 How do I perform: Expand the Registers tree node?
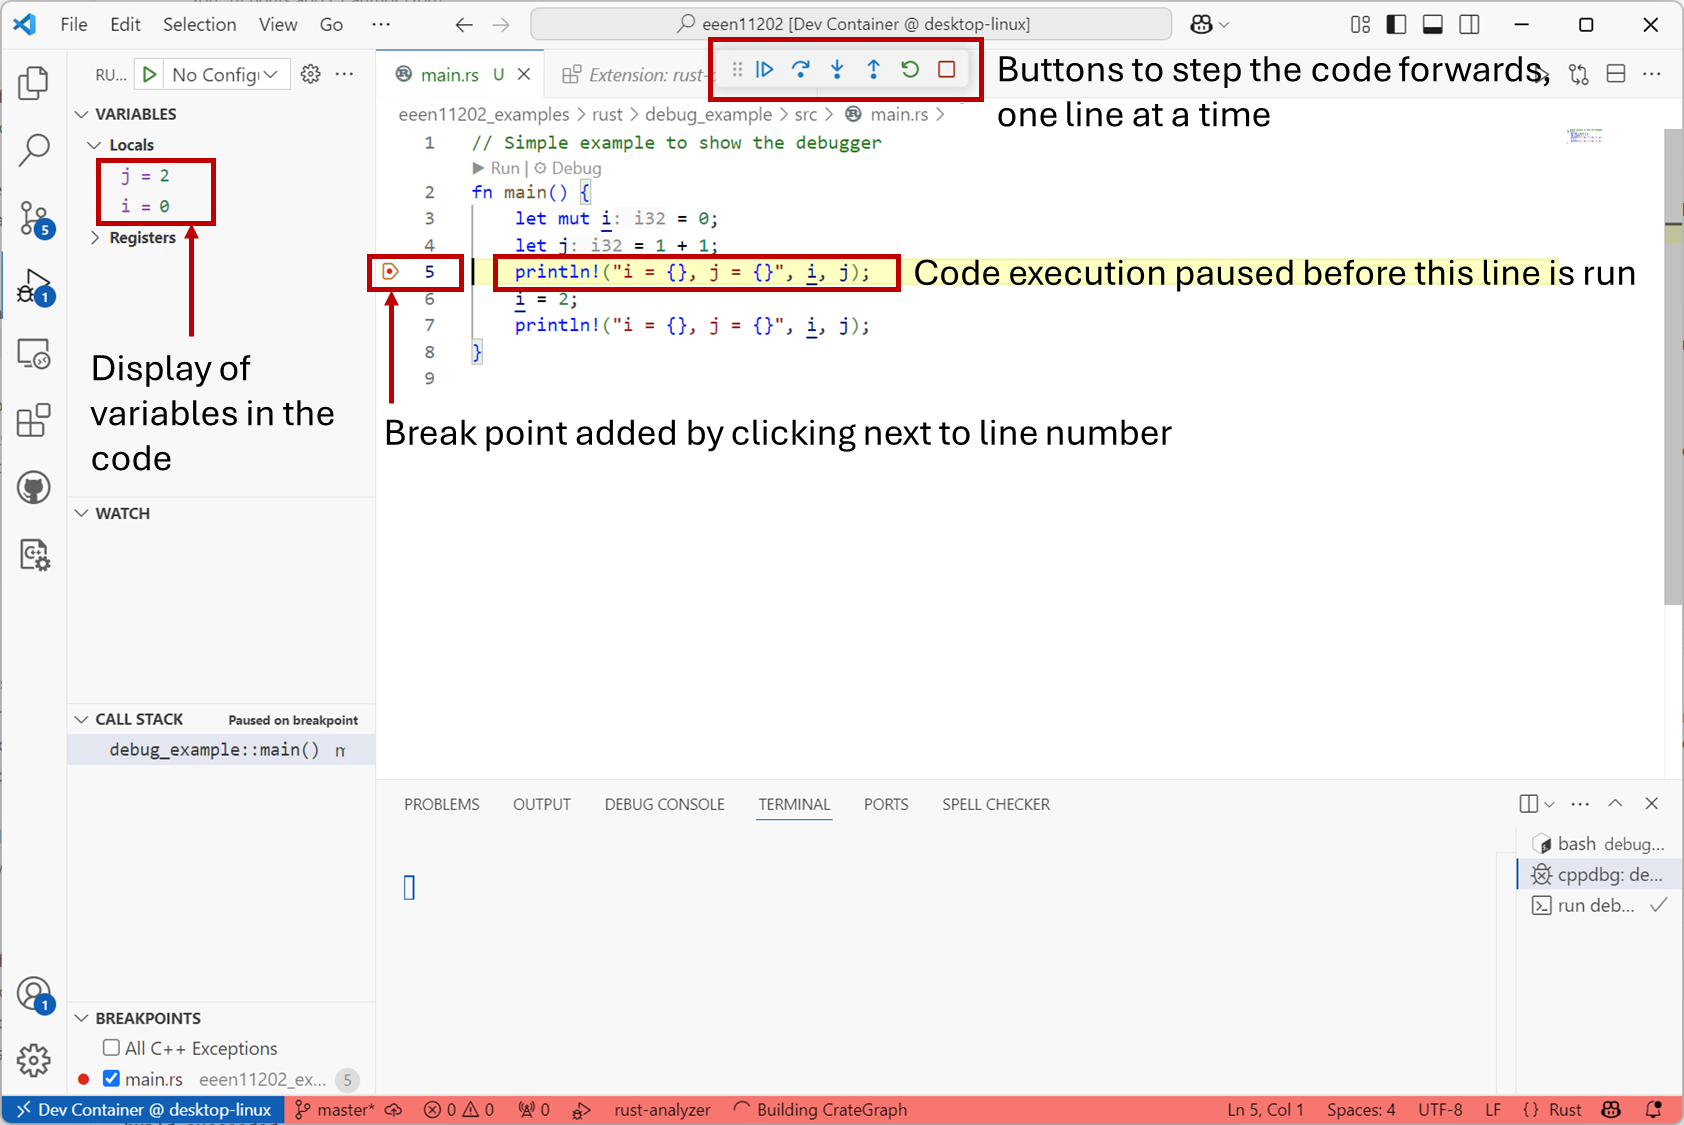[96, 238]
